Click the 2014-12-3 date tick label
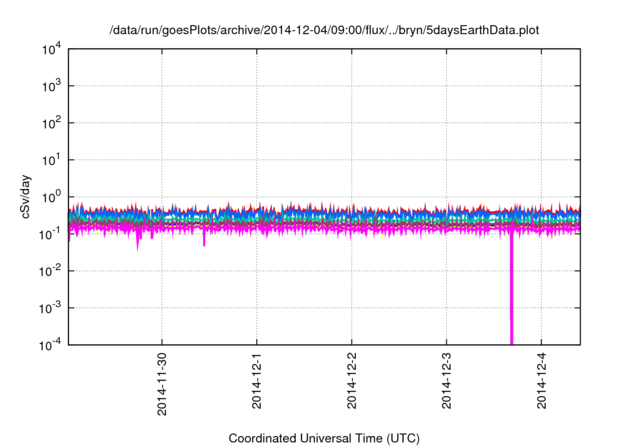Screen dimensions: 640x448 [x=446, y=381]
